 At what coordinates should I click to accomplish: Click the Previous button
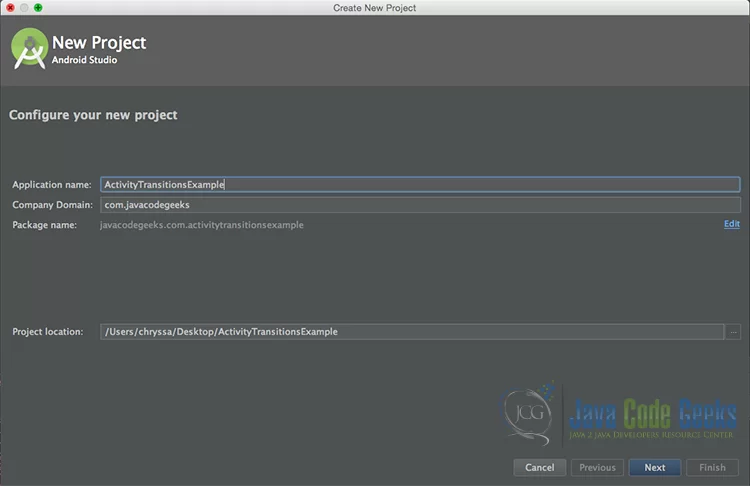(597, 467)
